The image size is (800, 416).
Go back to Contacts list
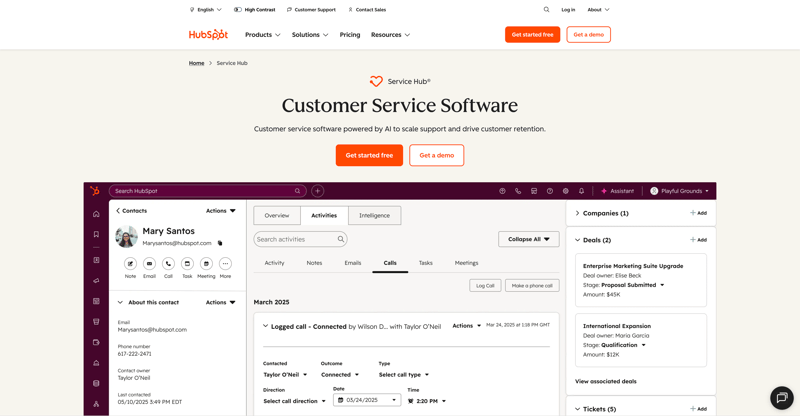tap(131, 211)
